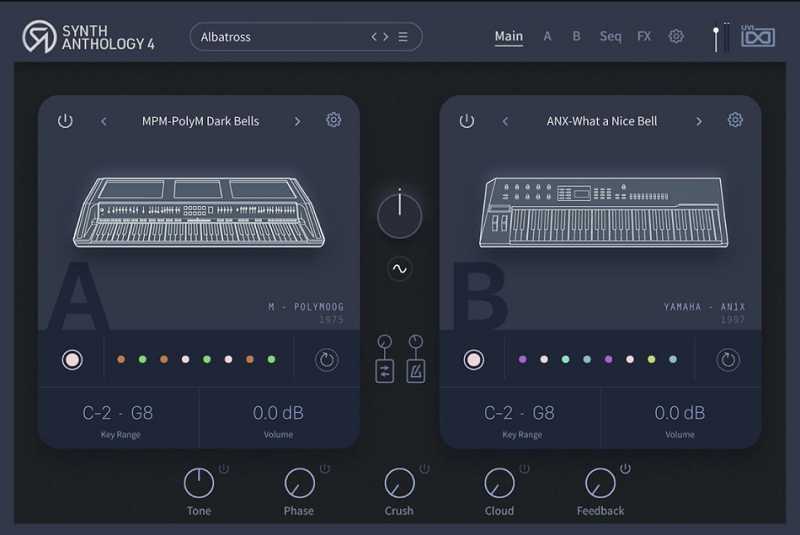
Task: Click Layer A Key Range C-2 - G8
Action: coord(118,413)
